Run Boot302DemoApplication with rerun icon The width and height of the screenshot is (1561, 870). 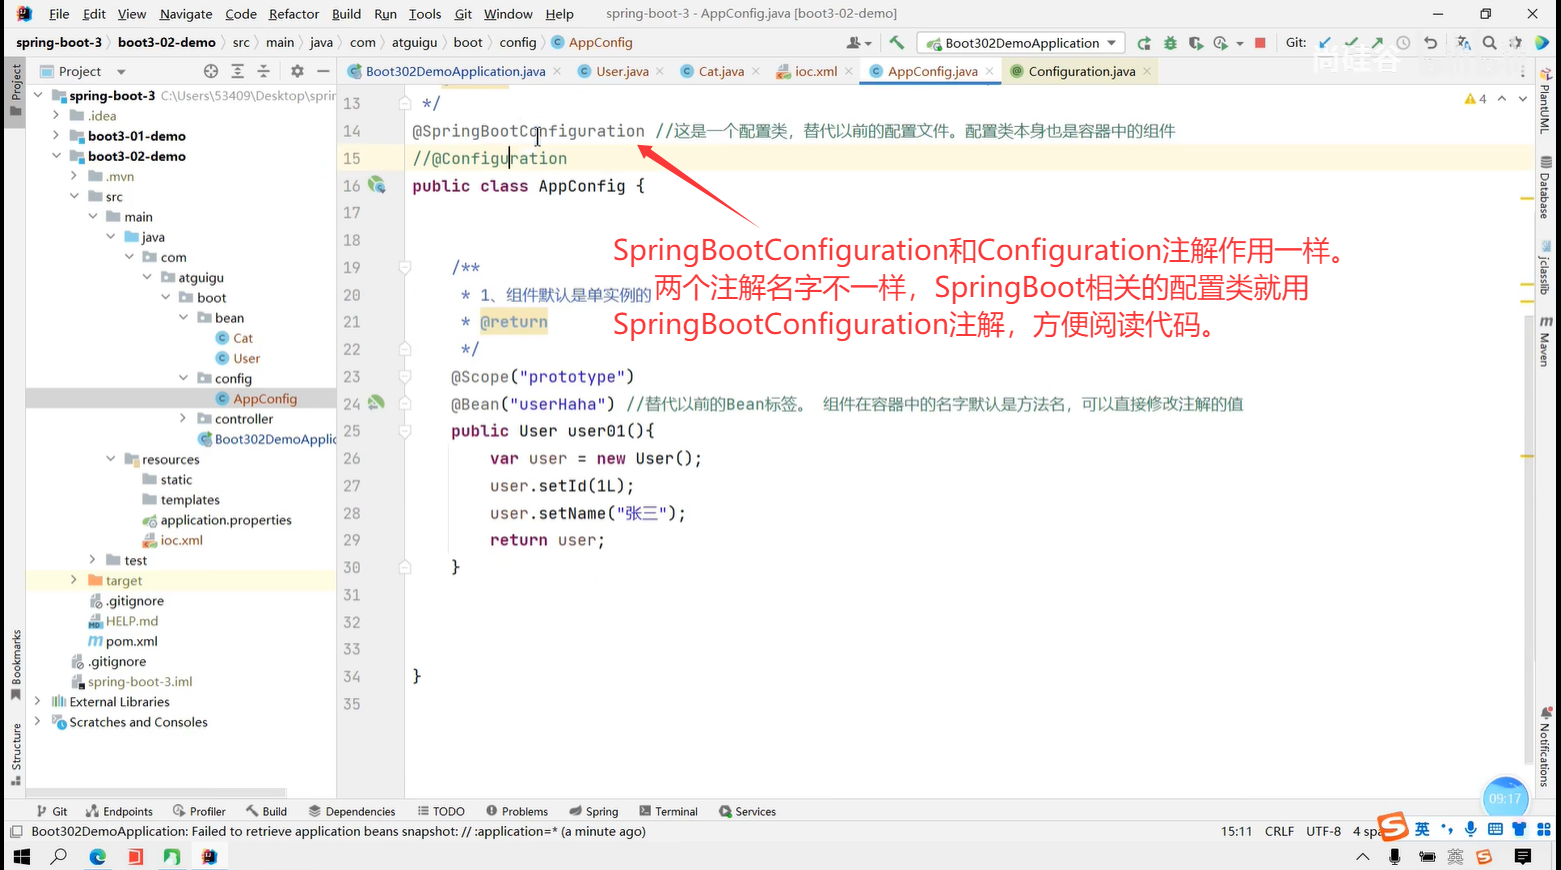point(1144,43)
